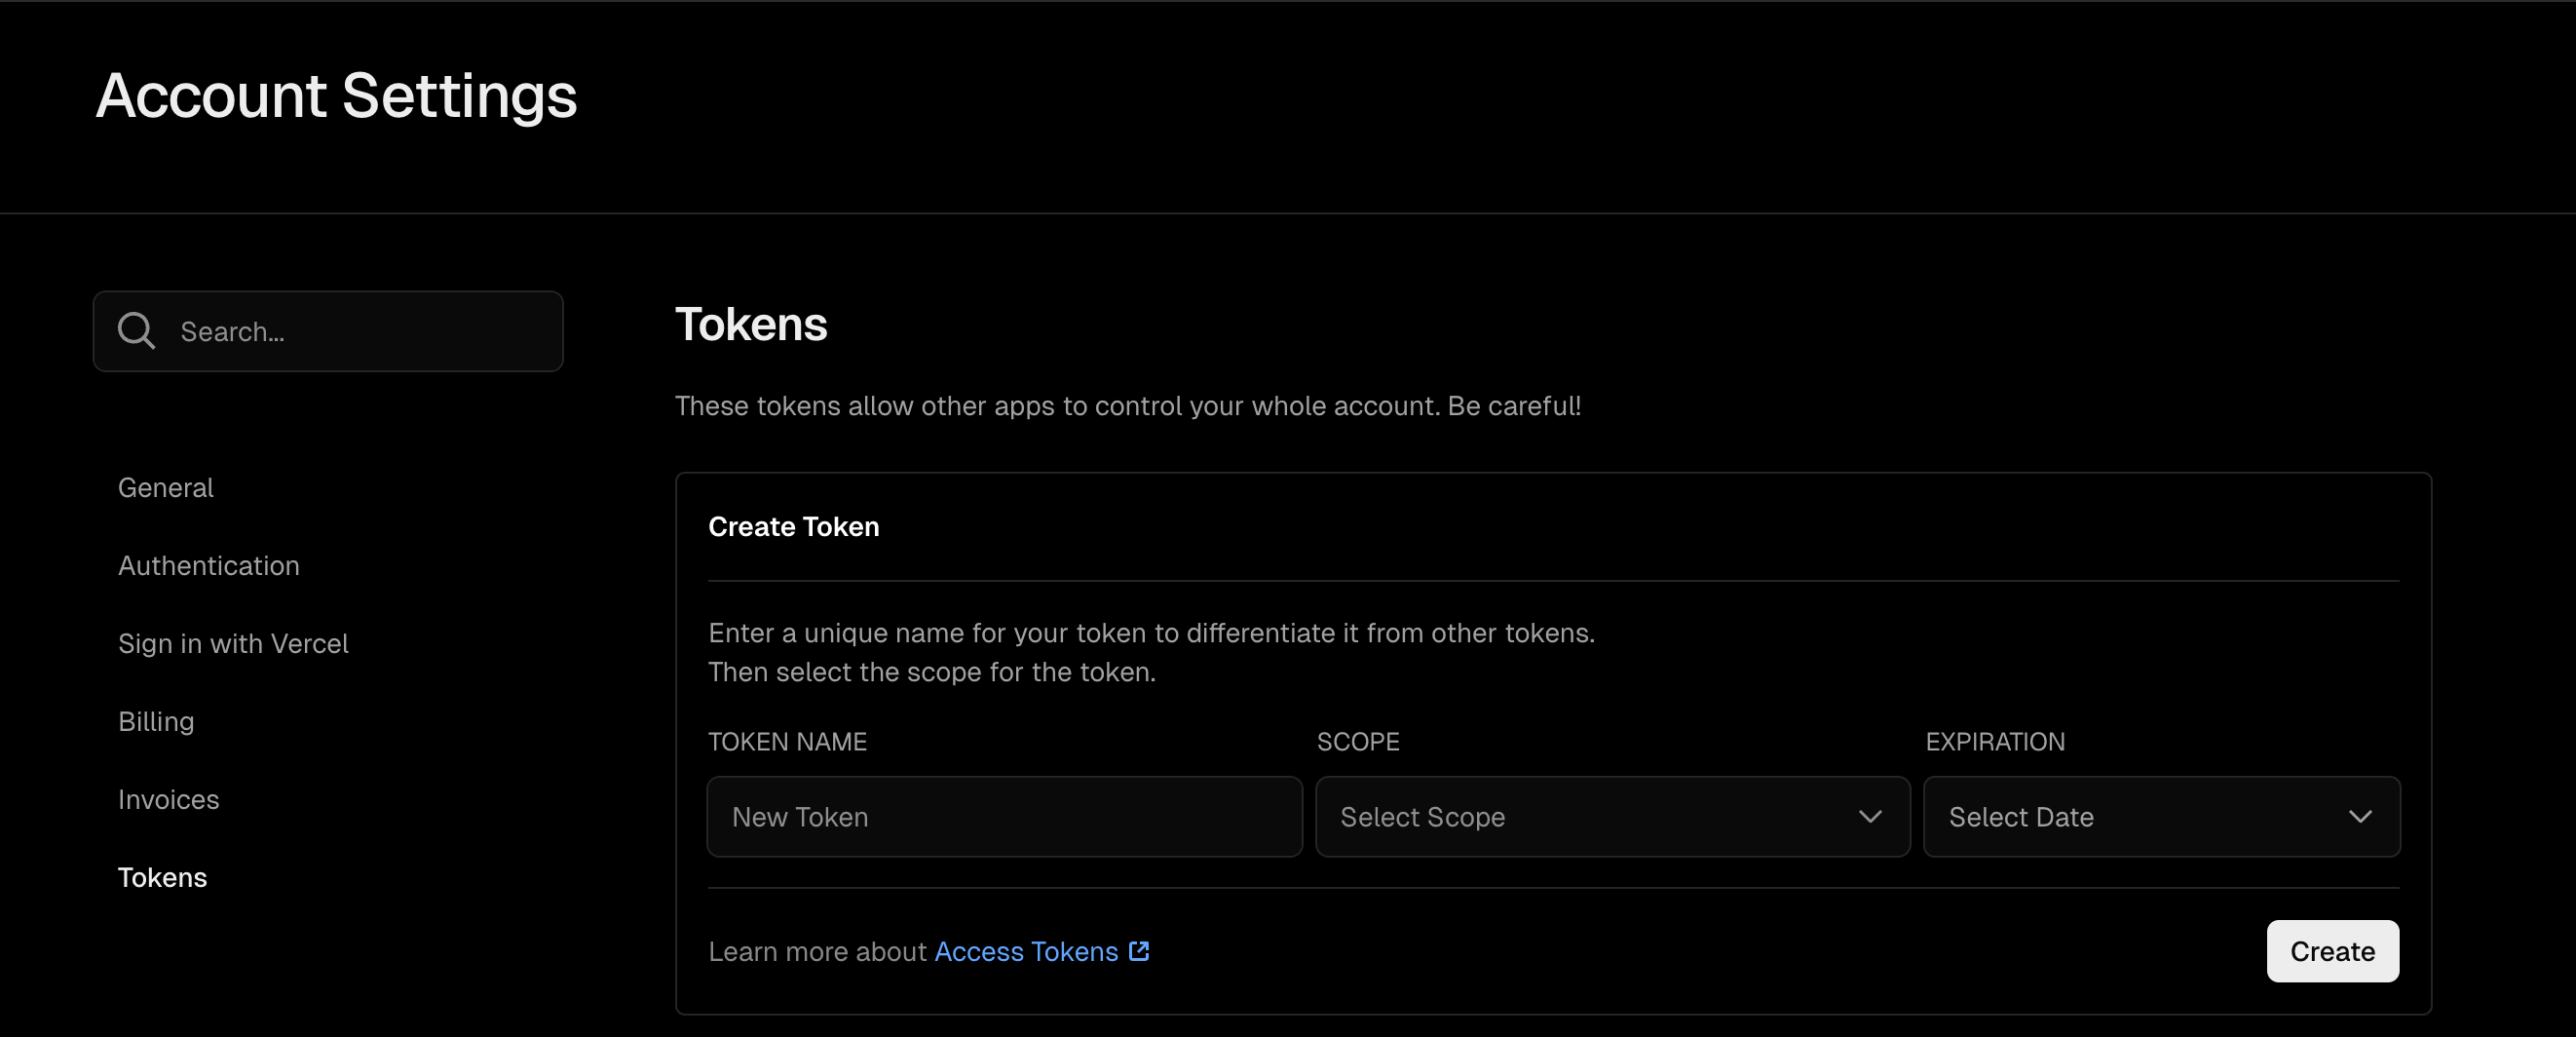Focus the settings Search field
2576x1037 pixels.
point(328,331)
